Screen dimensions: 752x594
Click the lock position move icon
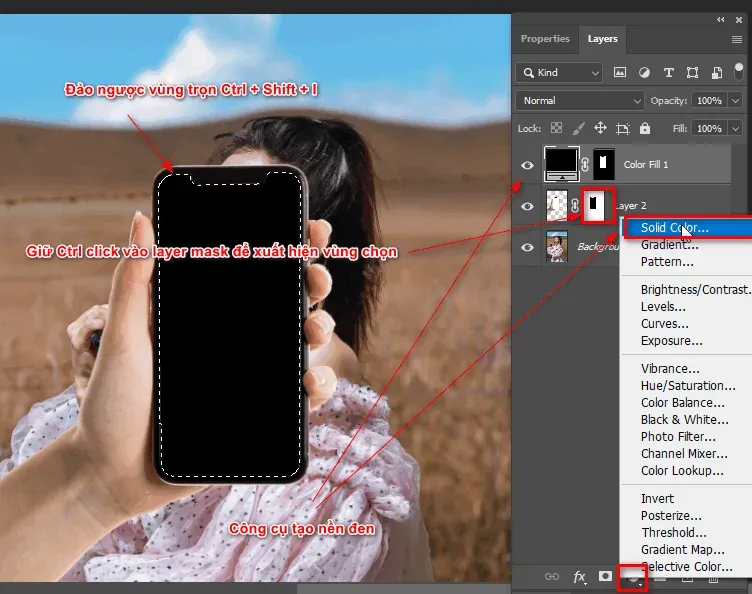pos(601,129)
